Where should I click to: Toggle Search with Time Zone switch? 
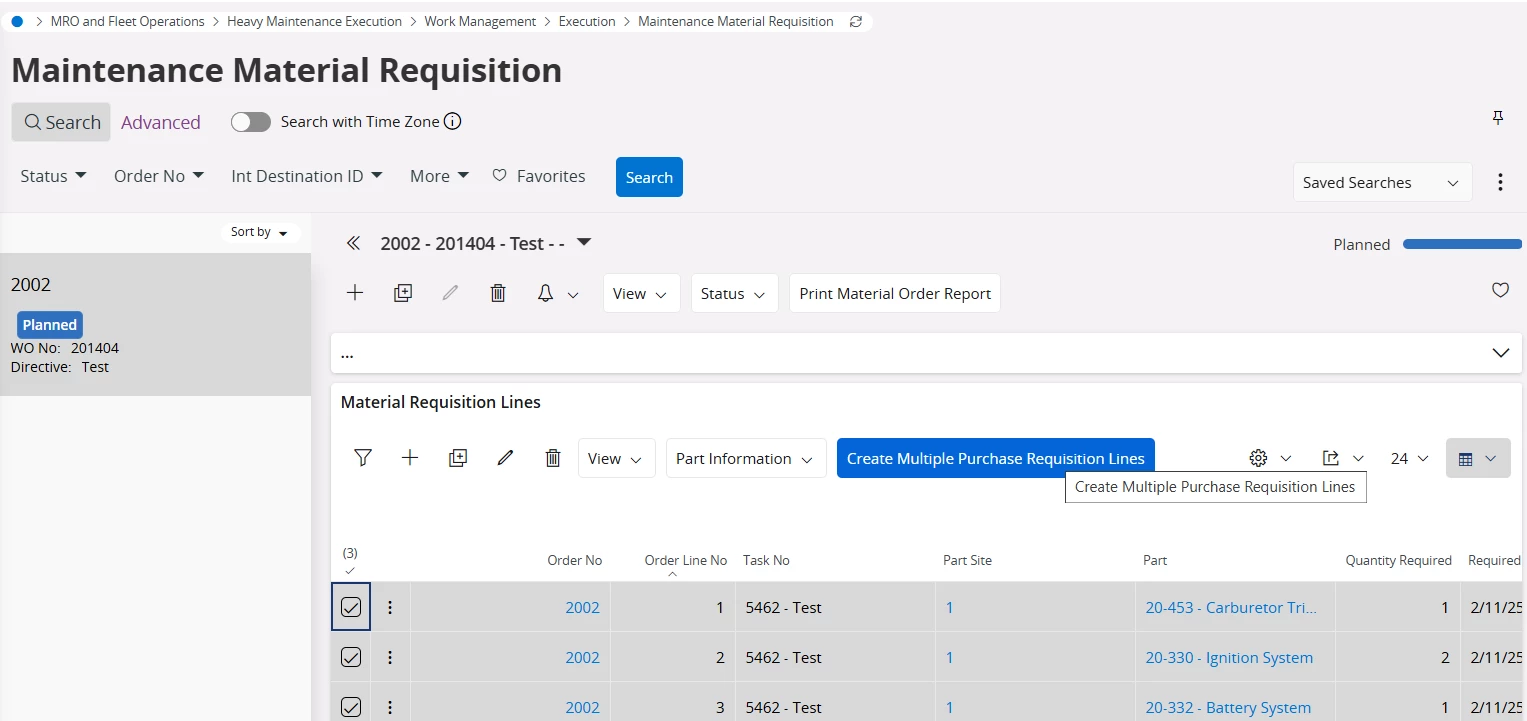click(251, 122)
